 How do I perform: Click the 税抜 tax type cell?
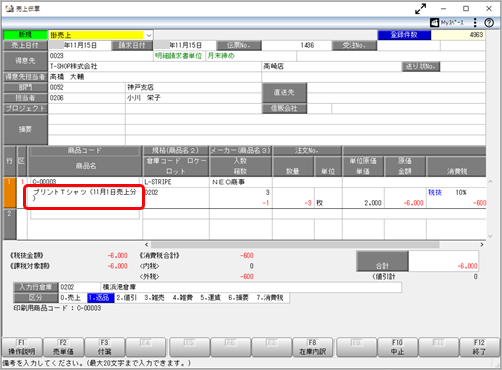pos(435,192)
